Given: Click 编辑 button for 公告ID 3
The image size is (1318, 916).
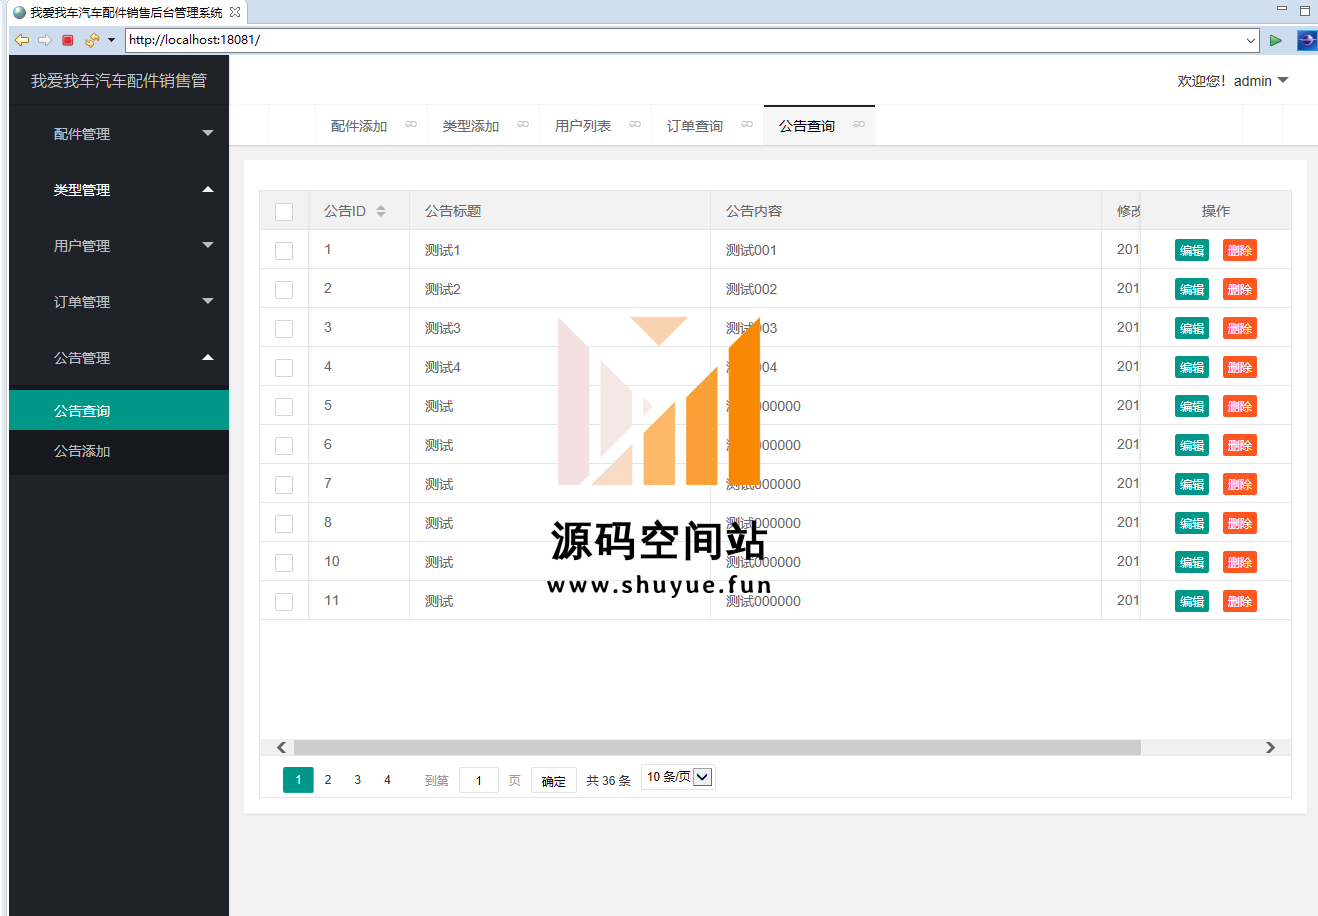Looking at the screenshot, I should 1192,329.
